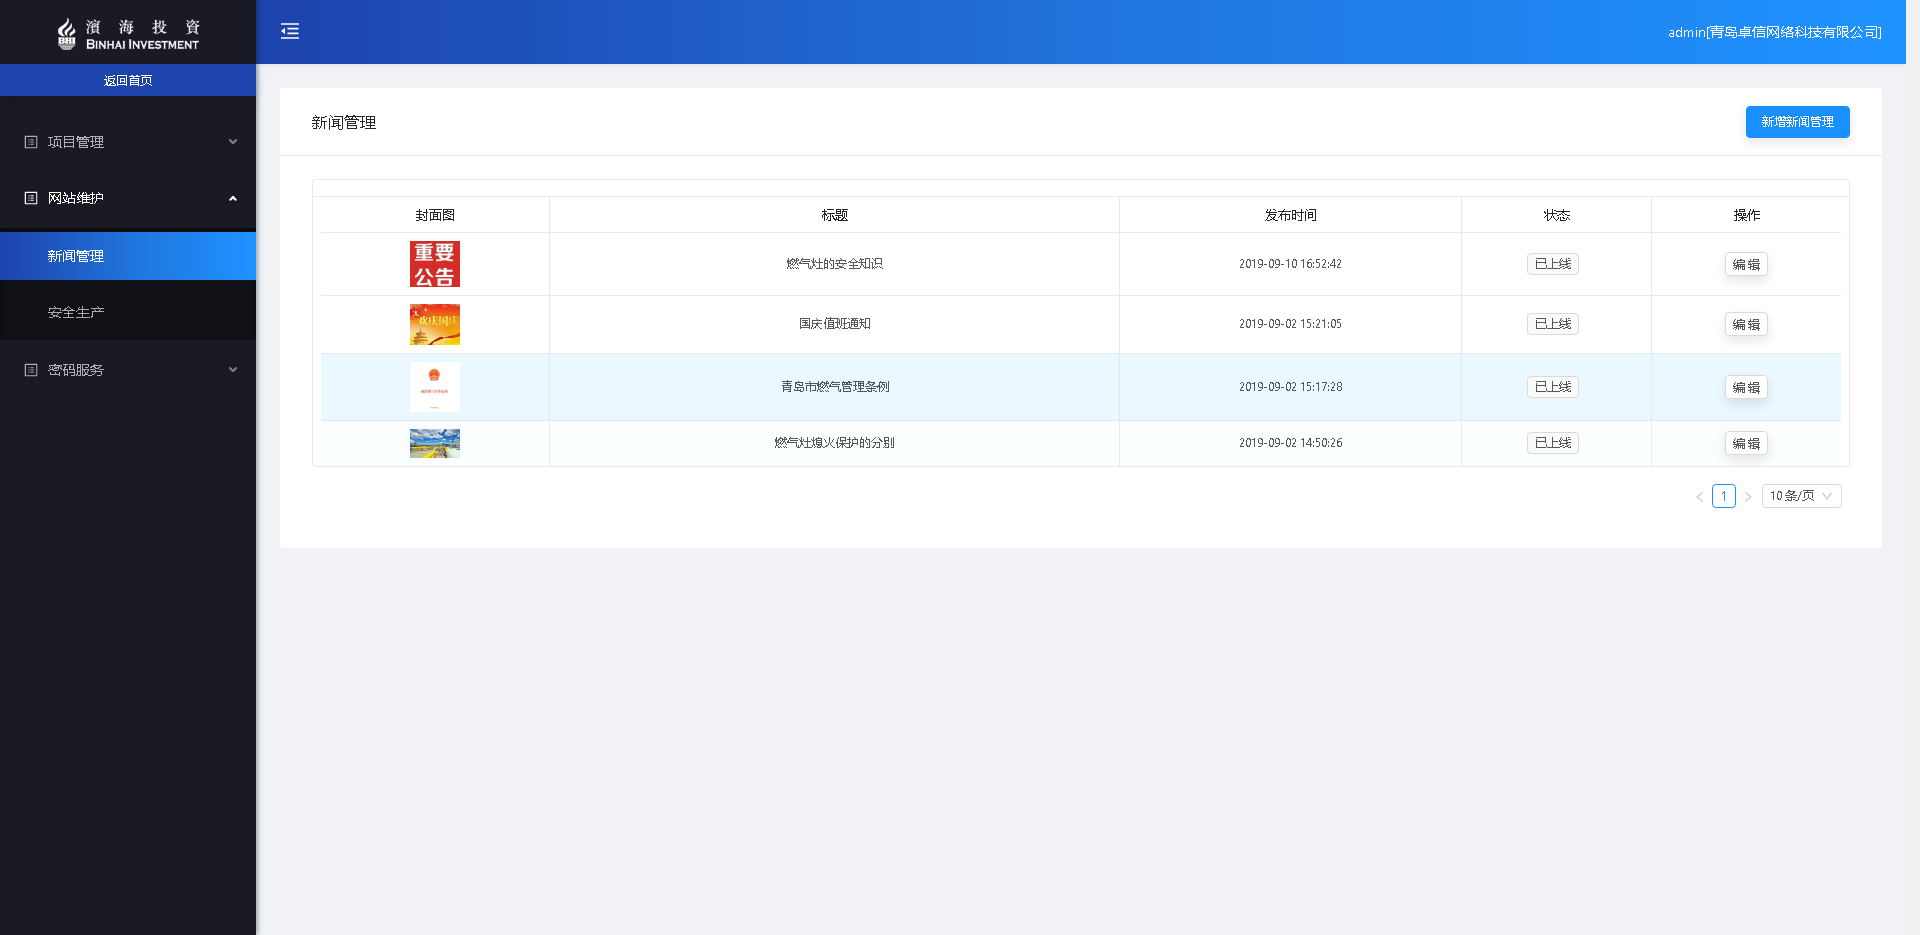Click publish time 2019-09-02 15:21:05

click(1290, 324)
